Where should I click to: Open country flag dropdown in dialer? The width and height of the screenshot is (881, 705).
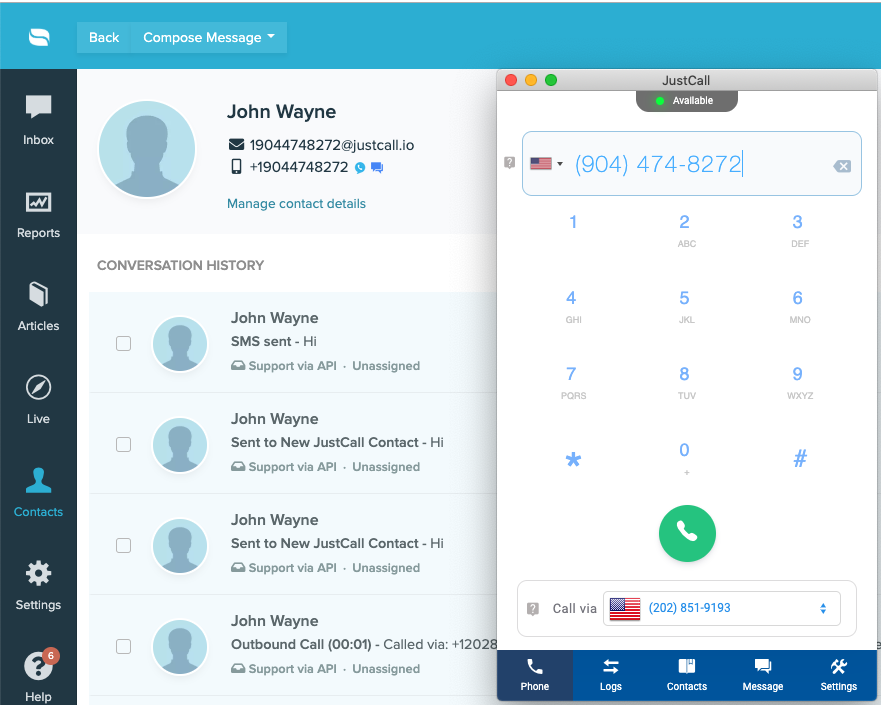coord(546,163)
